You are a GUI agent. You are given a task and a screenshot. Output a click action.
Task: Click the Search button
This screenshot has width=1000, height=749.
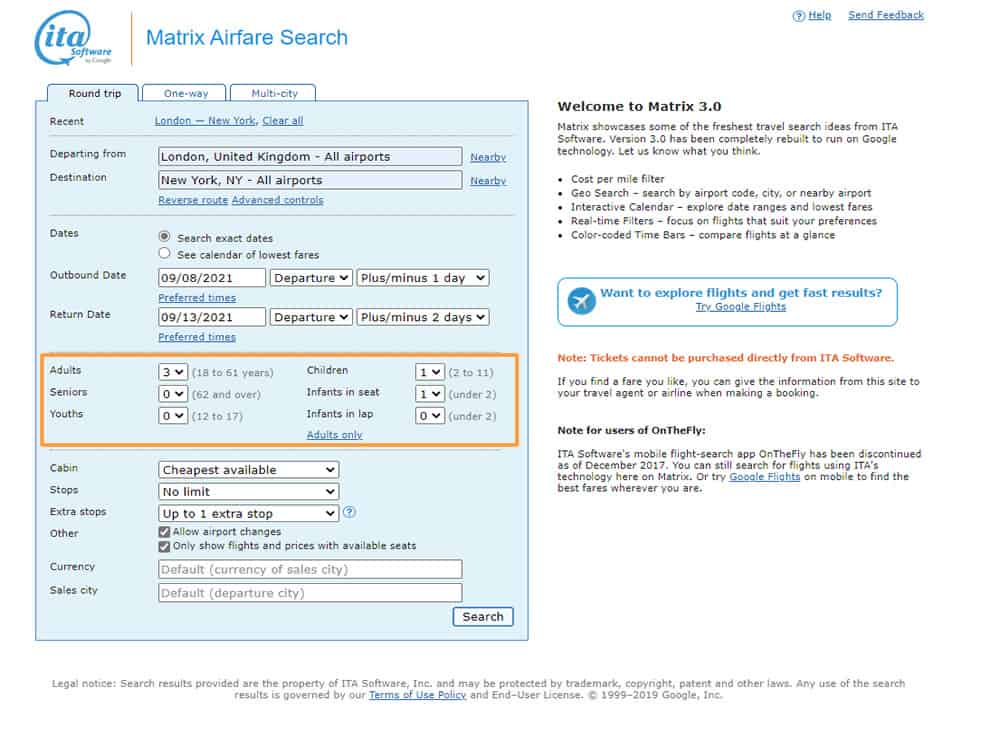pyautogui.click(x=483, y=617)
